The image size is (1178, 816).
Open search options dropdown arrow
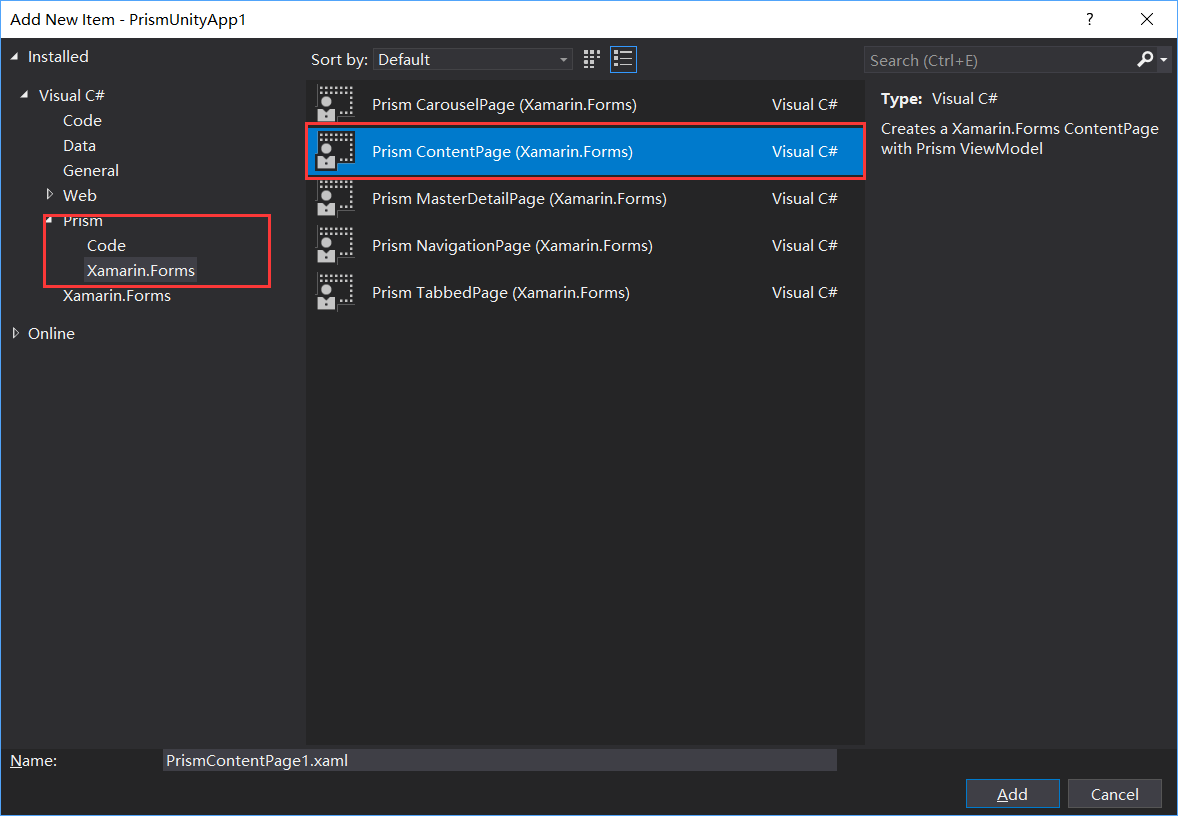tap(1163, 59)
